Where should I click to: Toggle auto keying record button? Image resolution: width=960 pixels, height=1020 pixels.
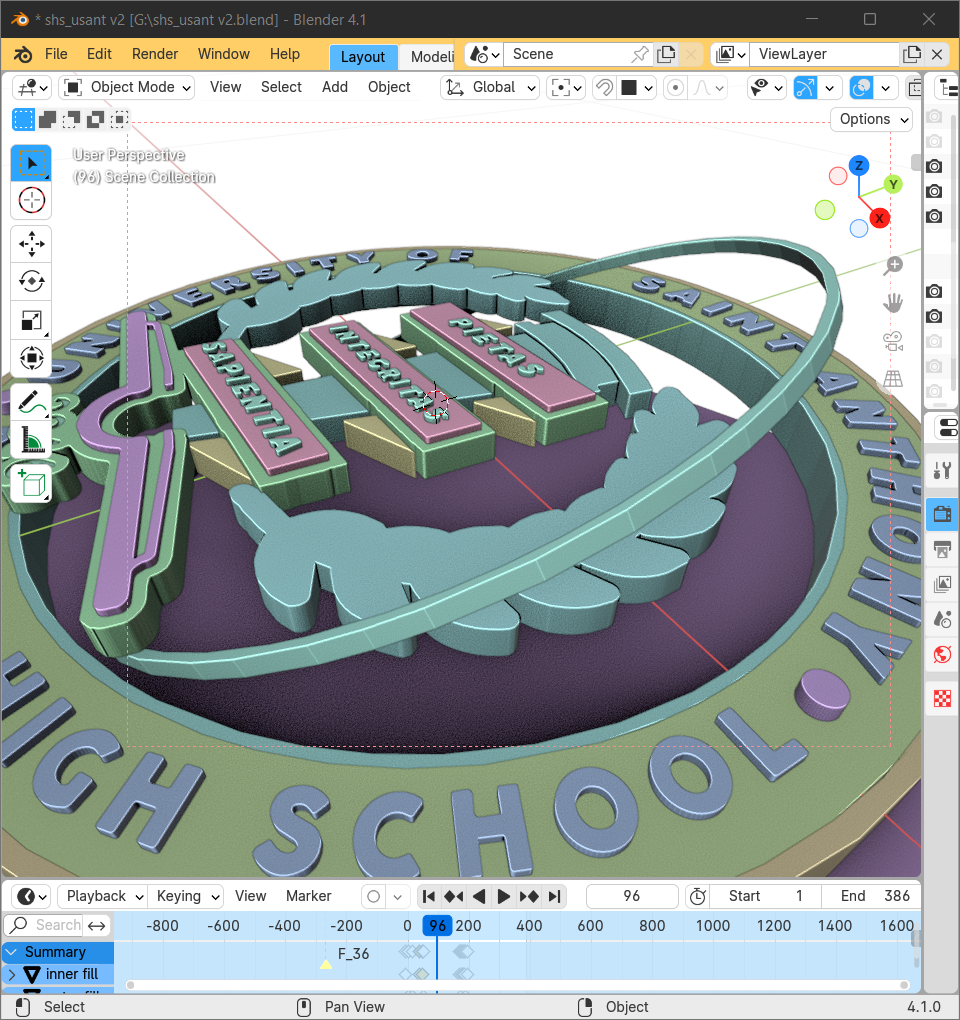373,896
